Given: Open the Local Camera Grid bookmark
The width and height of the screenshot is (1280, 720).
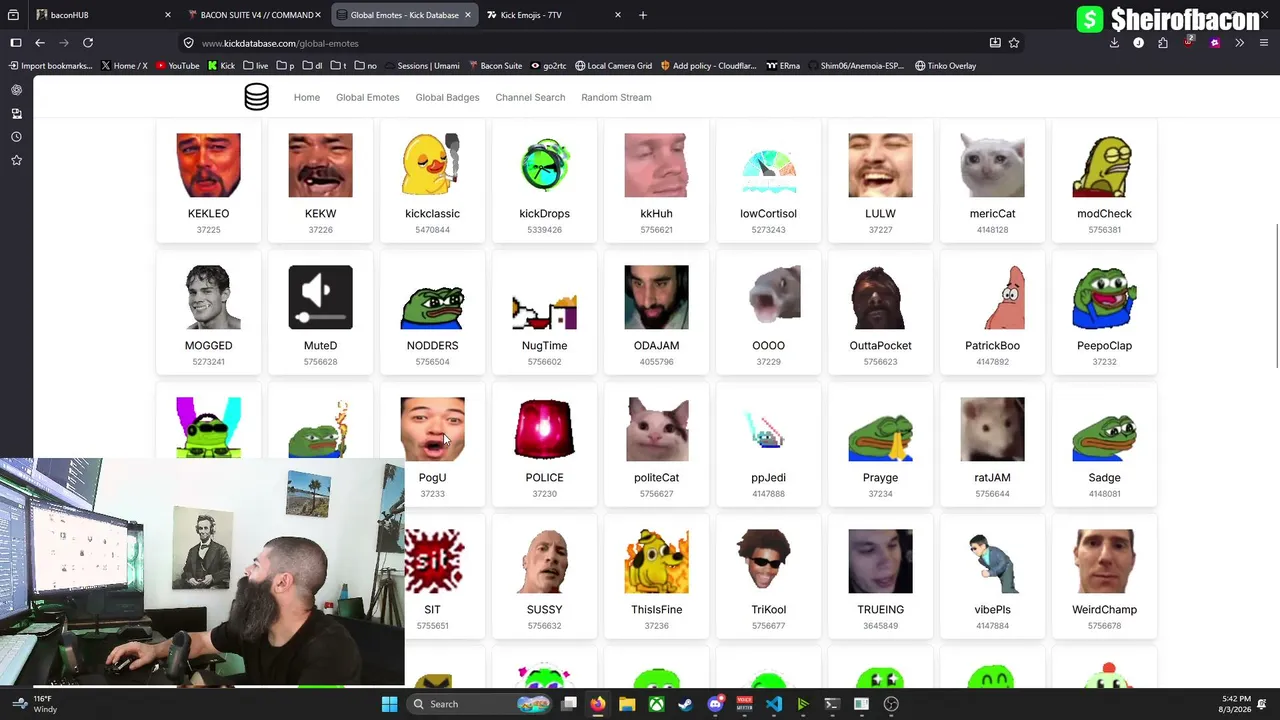Looking at the screenshot, I should (613, 66).
